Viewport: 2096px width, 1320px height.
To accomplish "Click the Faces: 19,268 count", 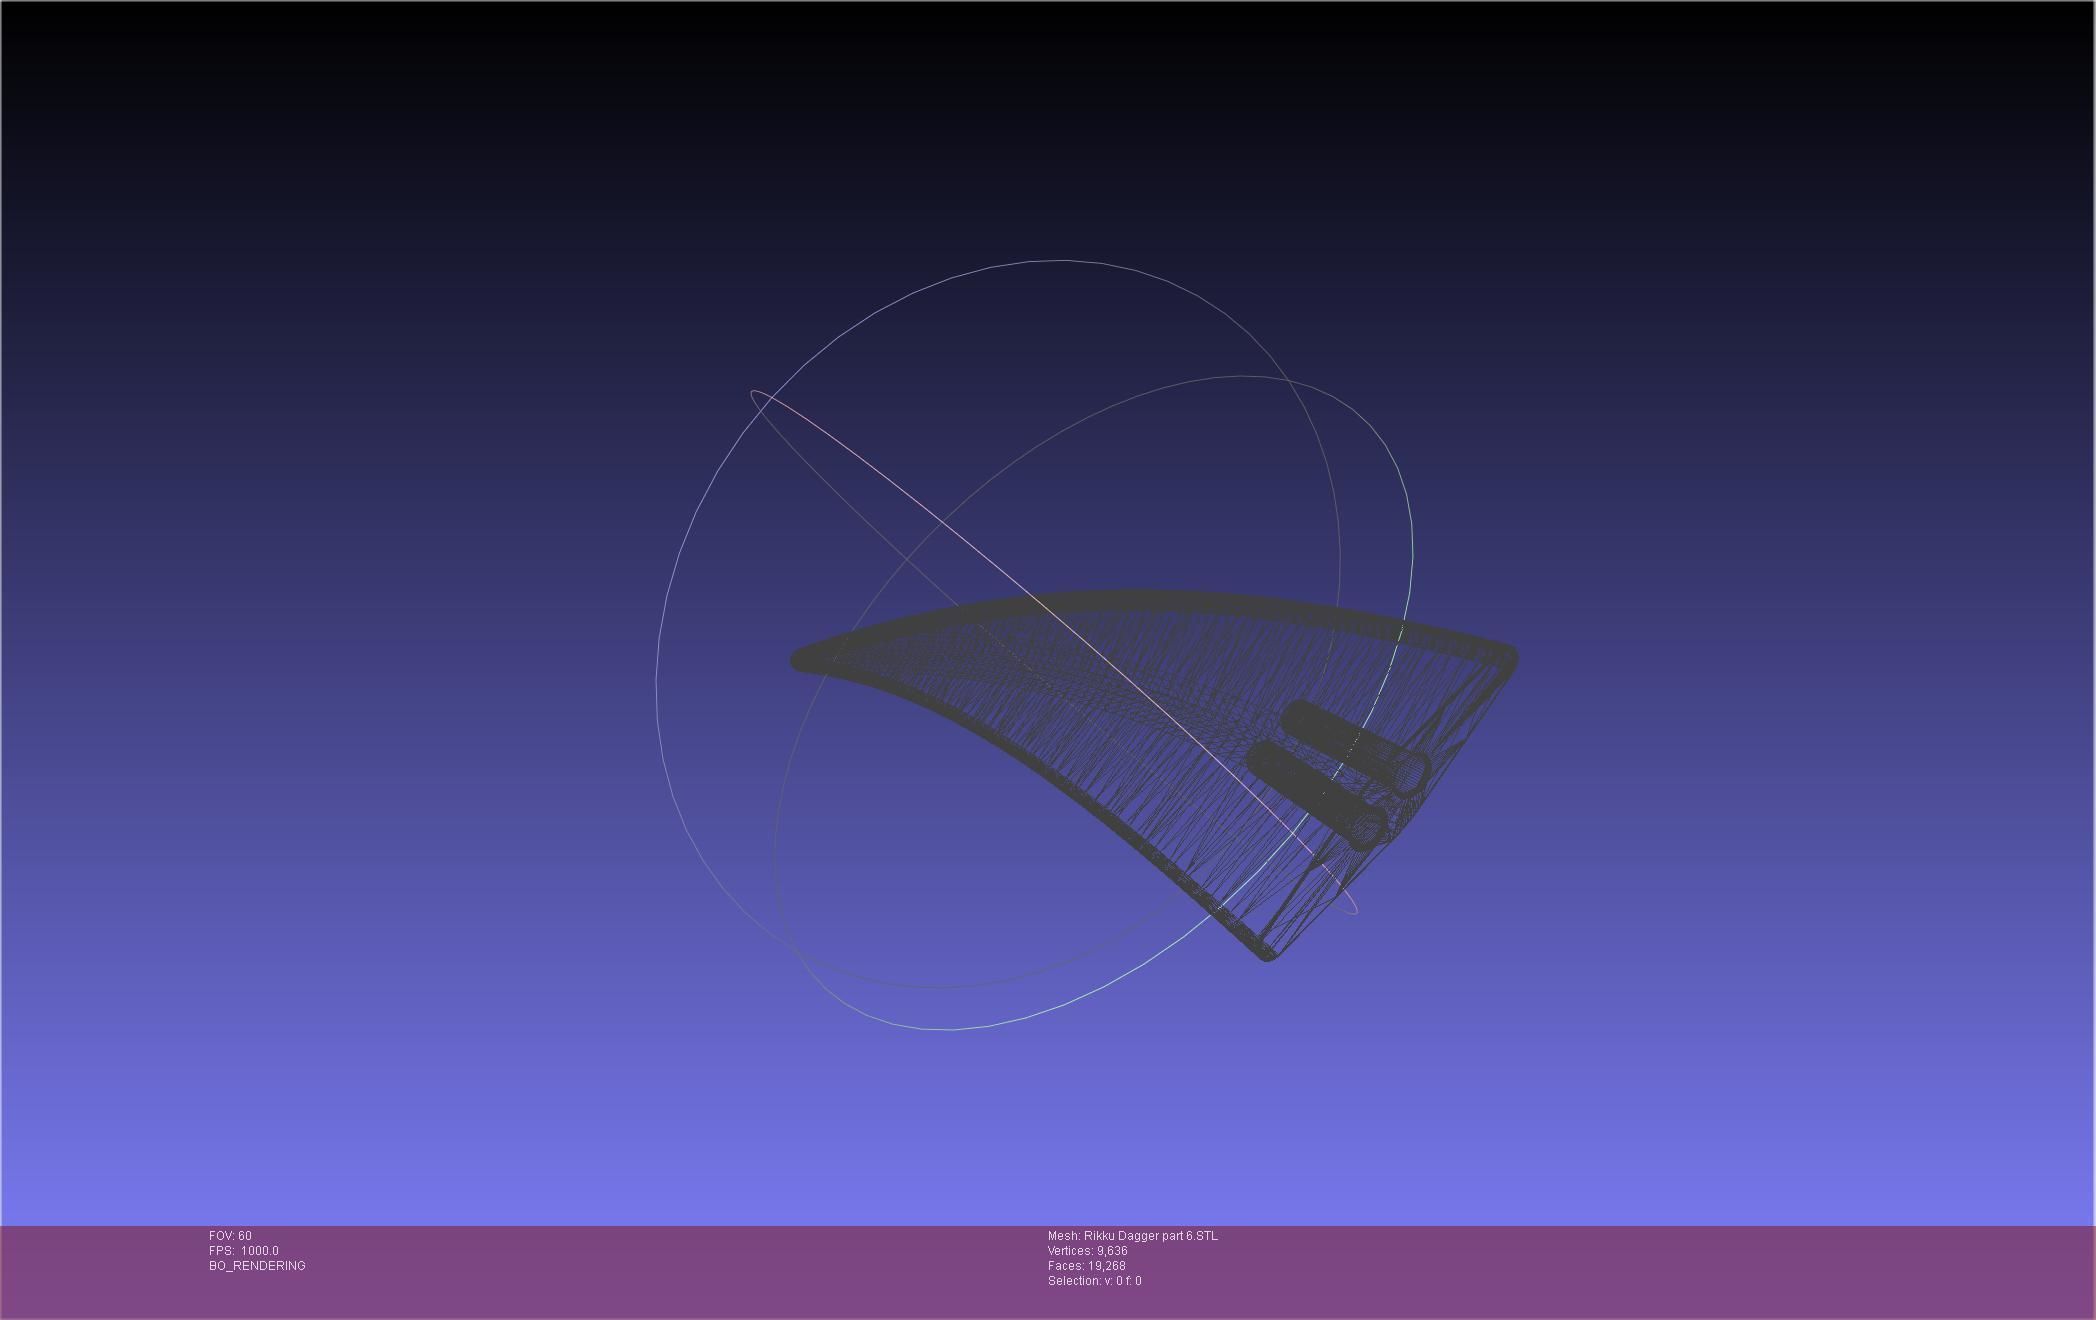I will pyautogui.click(x=1087, y=1266).
